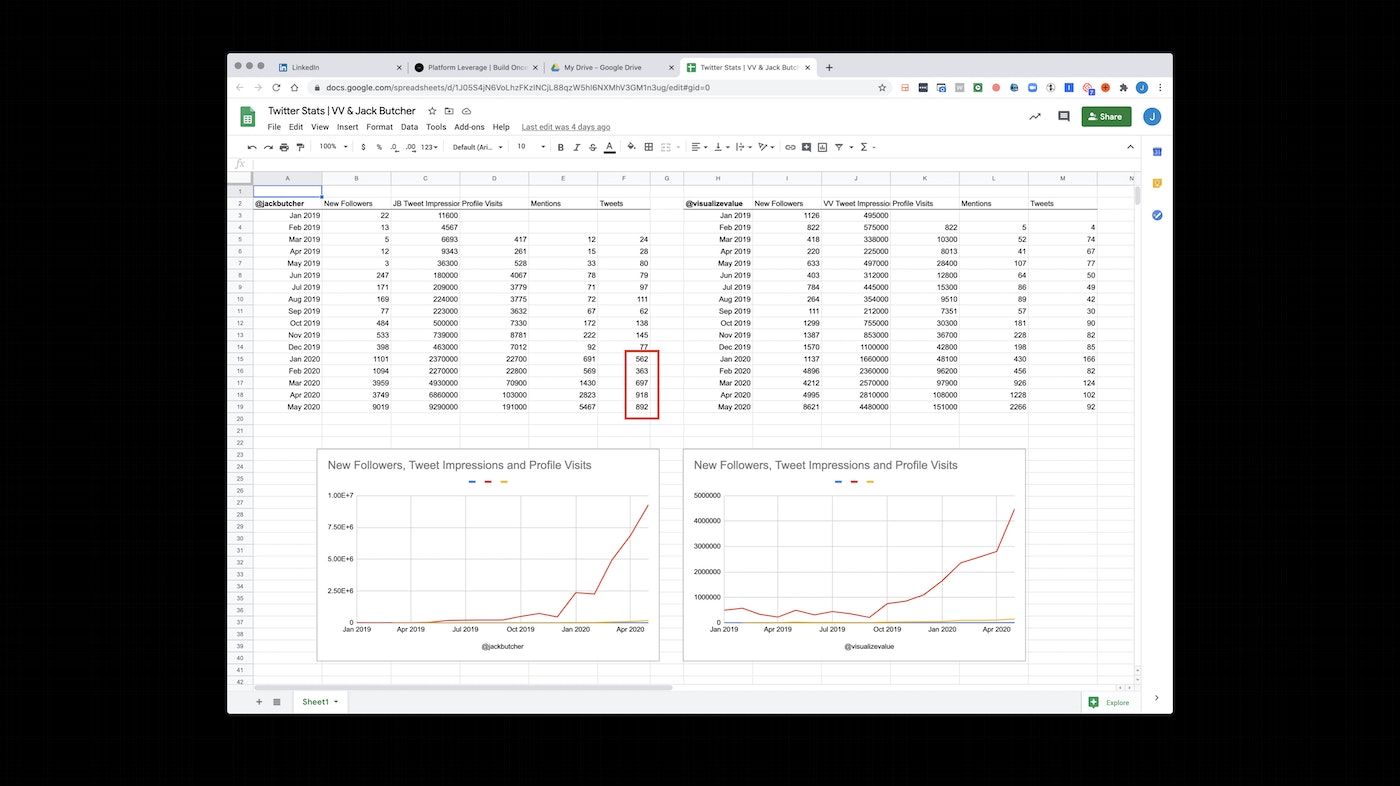Click the browser reload button
This screenshot has height=786, width=1400.
[x=276, y=88]
